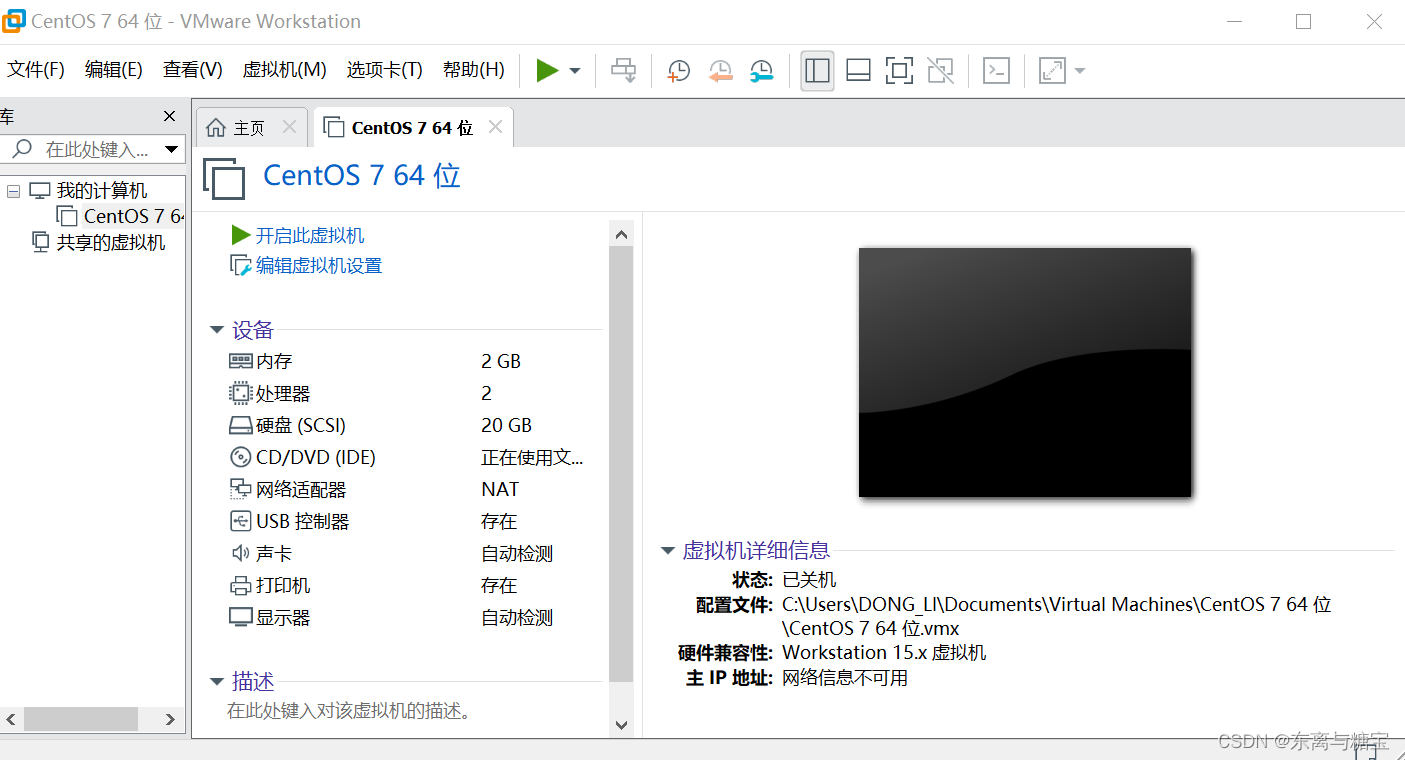Click the CD/DVD (IDE) device icon

click(x=240, y=457)
